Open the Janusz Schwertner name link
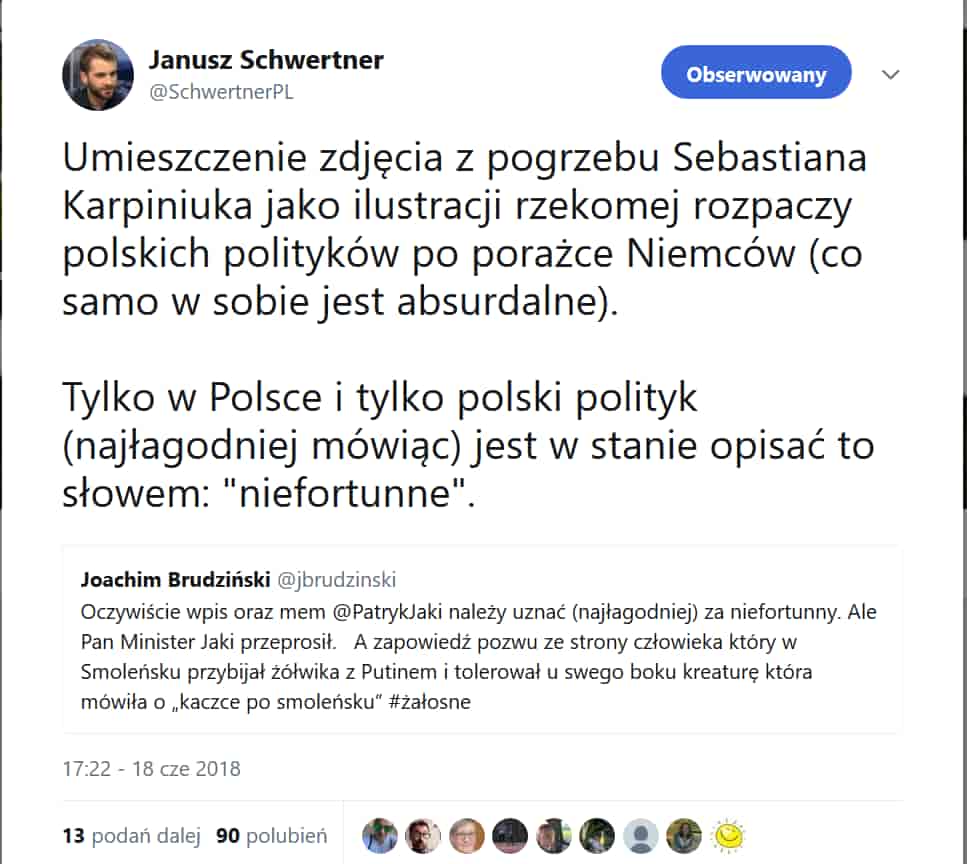The height and width of the screenshot is (864, 967). (x=266, y=60)
